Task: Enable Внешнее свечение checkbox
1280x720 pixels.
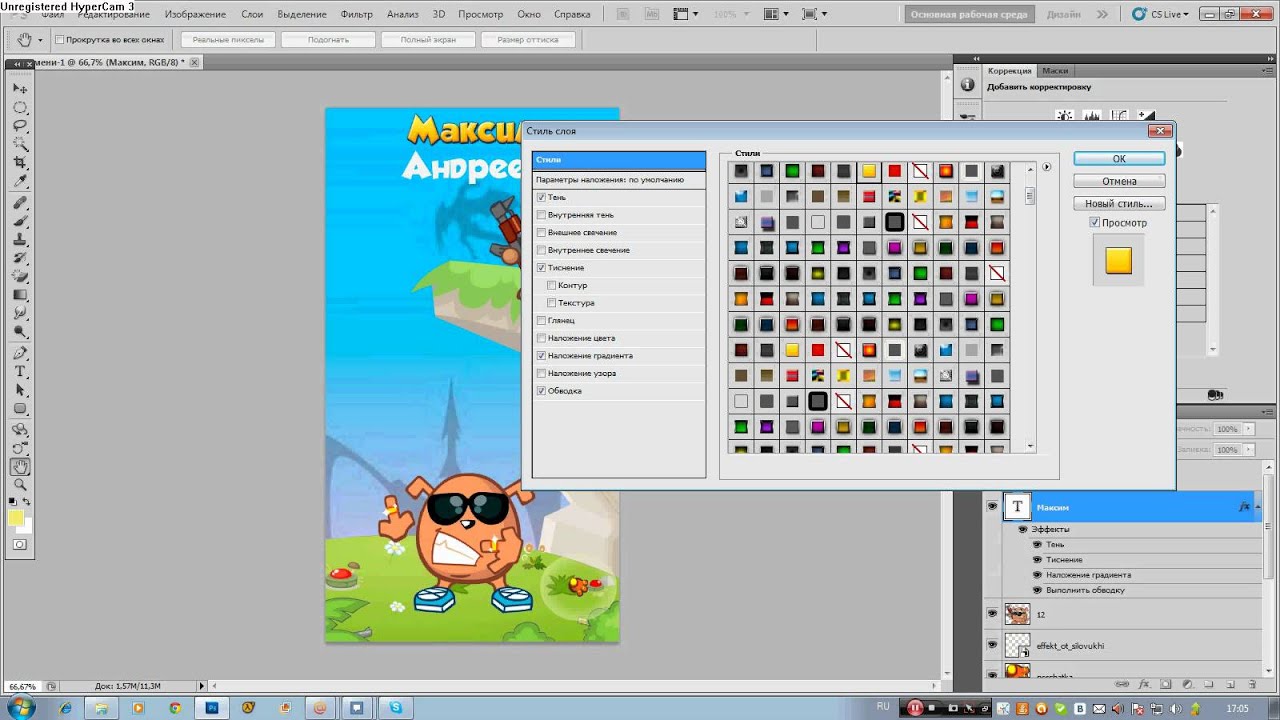Action: point(541,232)
